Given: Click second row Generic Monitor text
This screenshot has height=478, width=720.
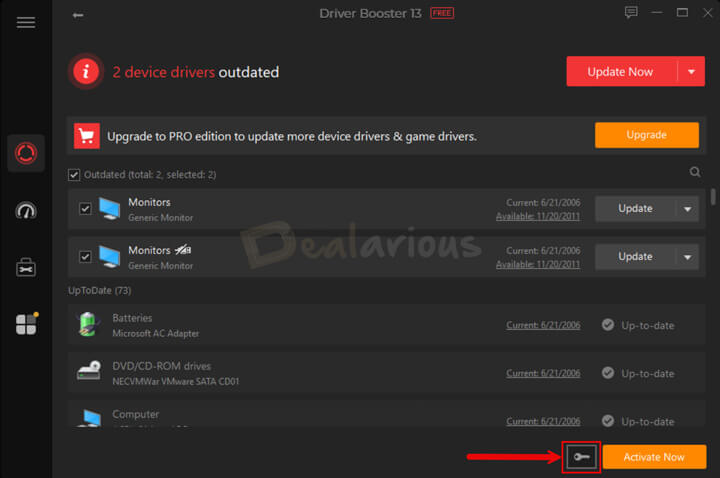Looking at the screenshot, I should [x=160, y=266].
